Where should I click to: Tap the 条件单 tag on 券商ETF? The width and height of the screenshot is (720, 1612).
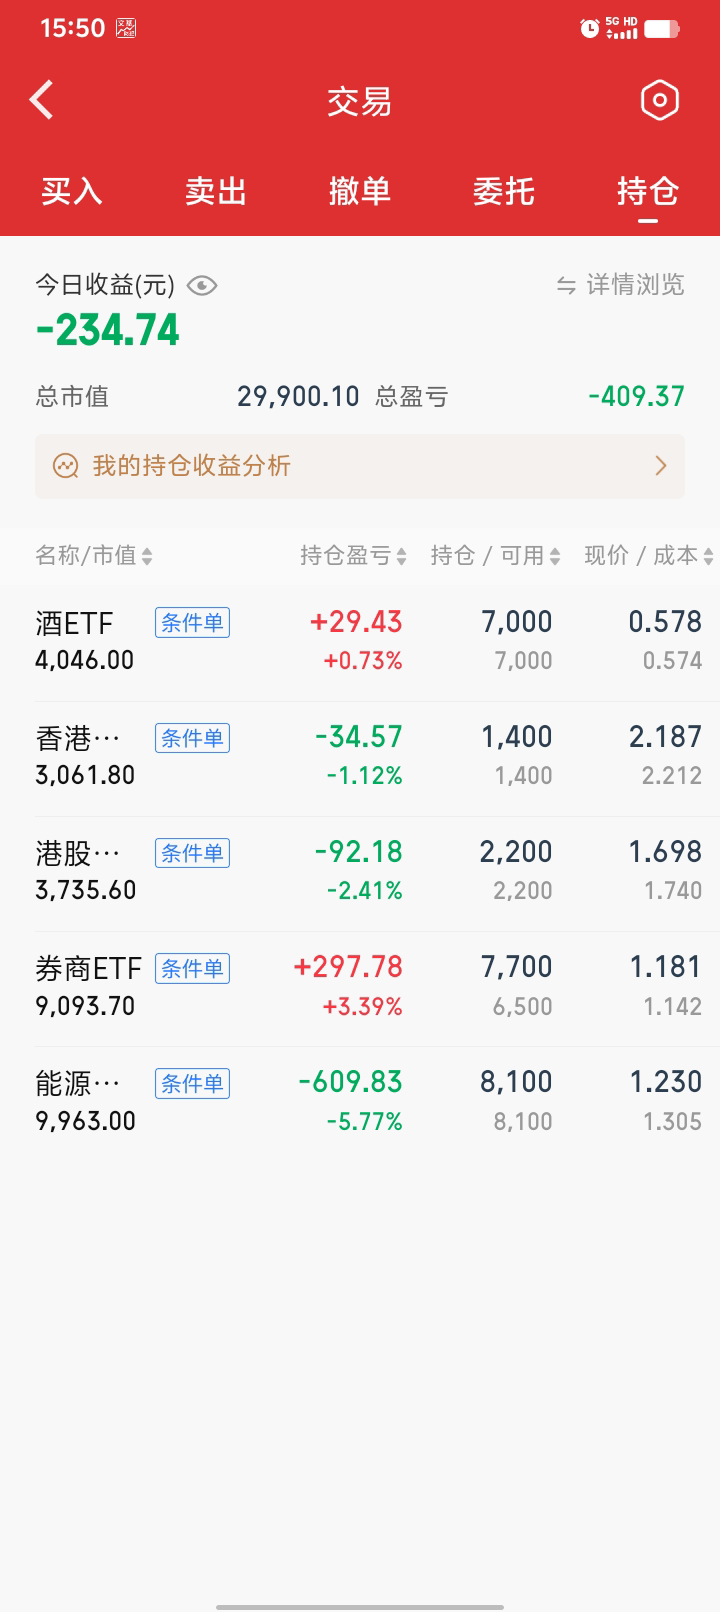pyautogui.click(x=192, y=968)
